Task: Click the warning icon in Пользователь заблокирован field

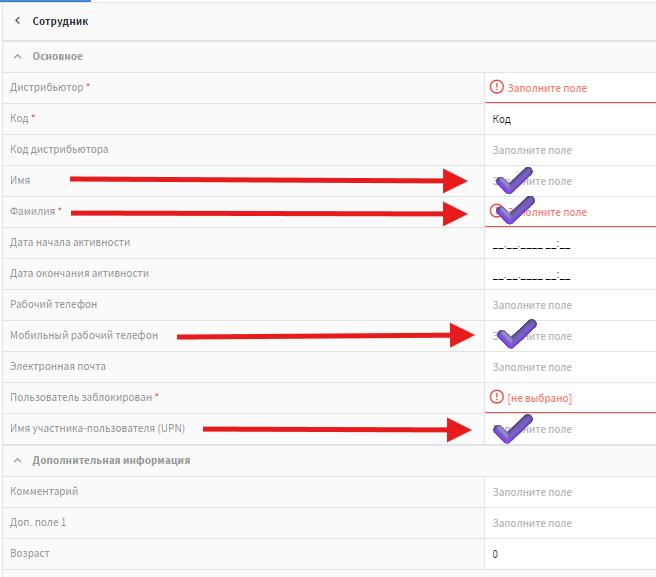Action: tap(497, 397)
